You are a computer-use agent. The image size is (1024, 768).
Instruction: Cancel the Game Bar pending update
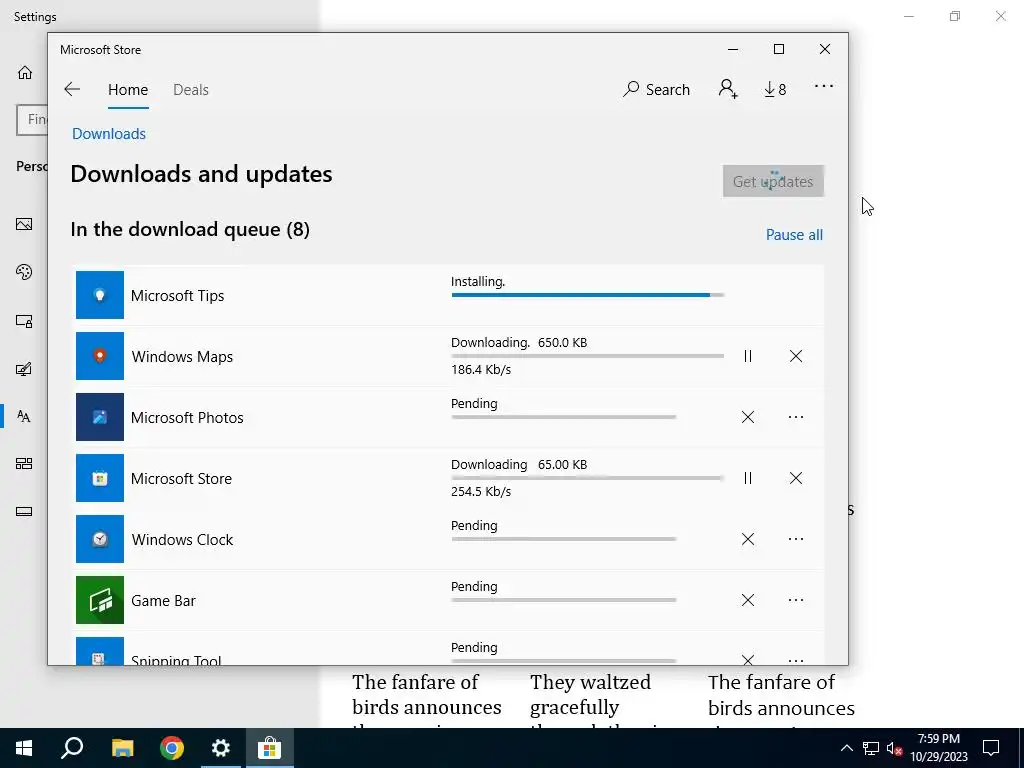pyautogui.click(x=748, y=600)
